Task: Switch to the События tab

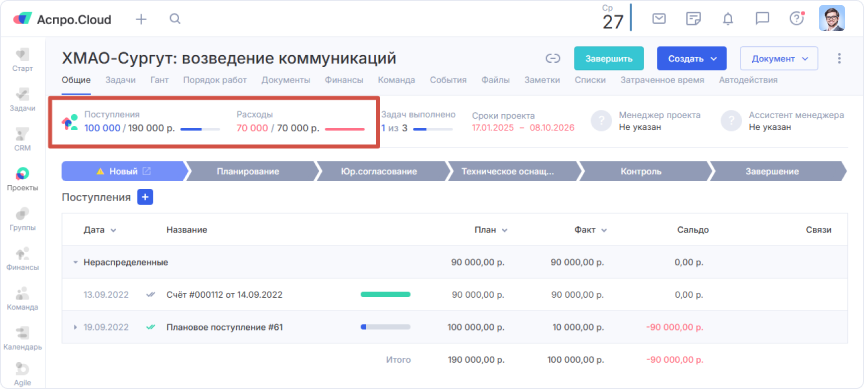Action: pos(448,80)
